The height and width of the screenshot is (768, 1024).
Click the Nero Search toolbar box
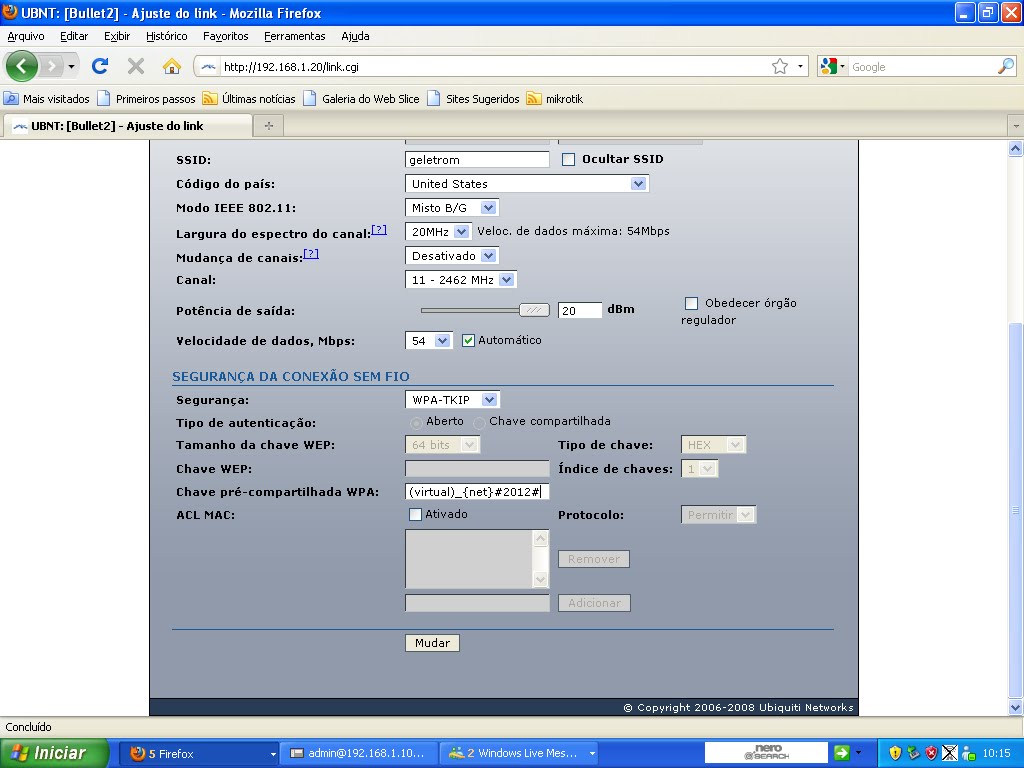coord(766,753)
